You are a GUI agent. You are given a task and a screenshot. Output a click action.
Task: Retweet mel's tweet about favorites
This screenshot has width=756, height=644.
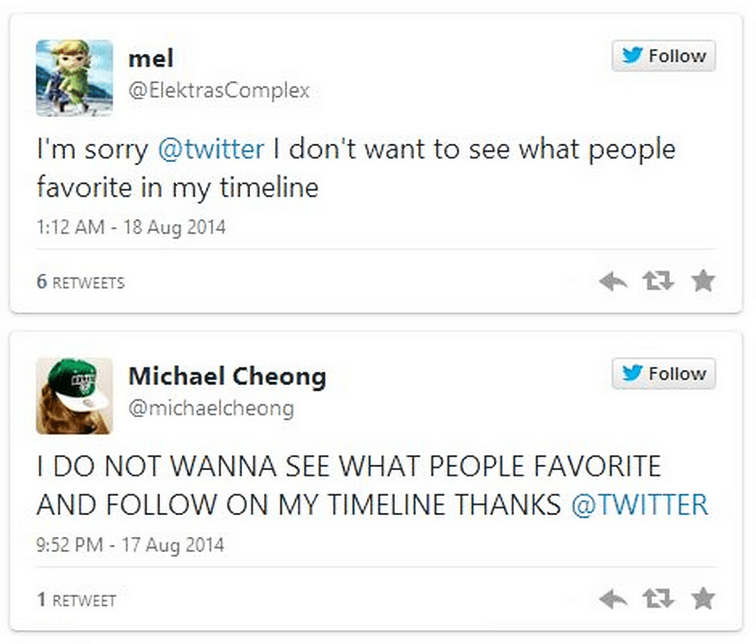(x=658, y=282)
